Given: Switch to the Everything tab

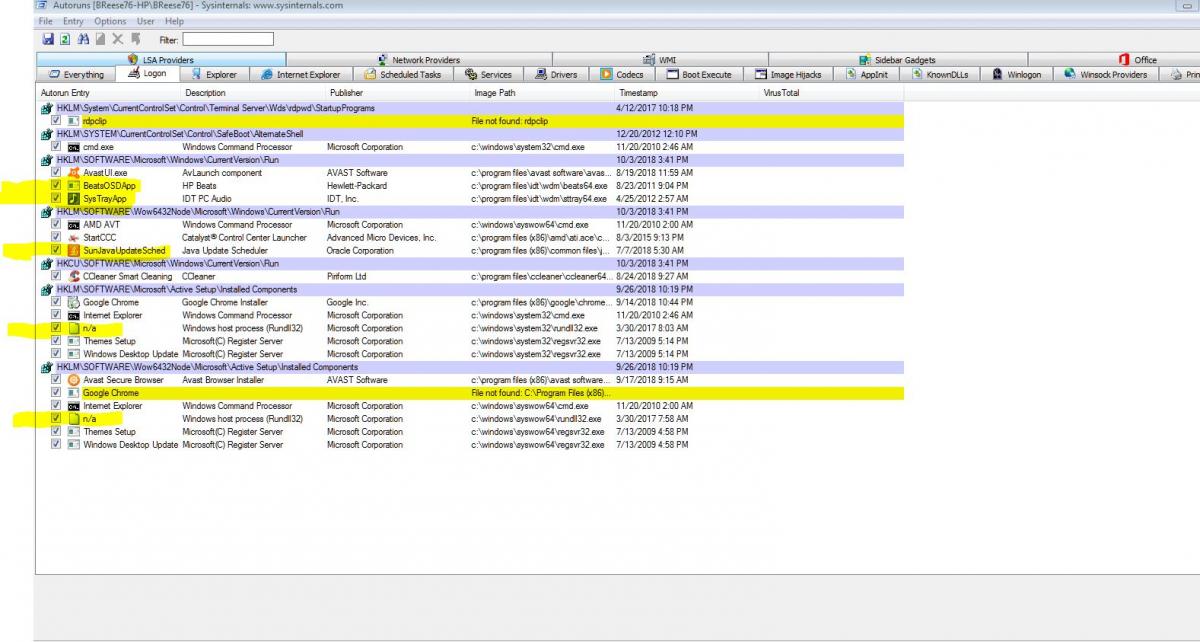Looking at the screenshot, I should [x=76, y=75].
